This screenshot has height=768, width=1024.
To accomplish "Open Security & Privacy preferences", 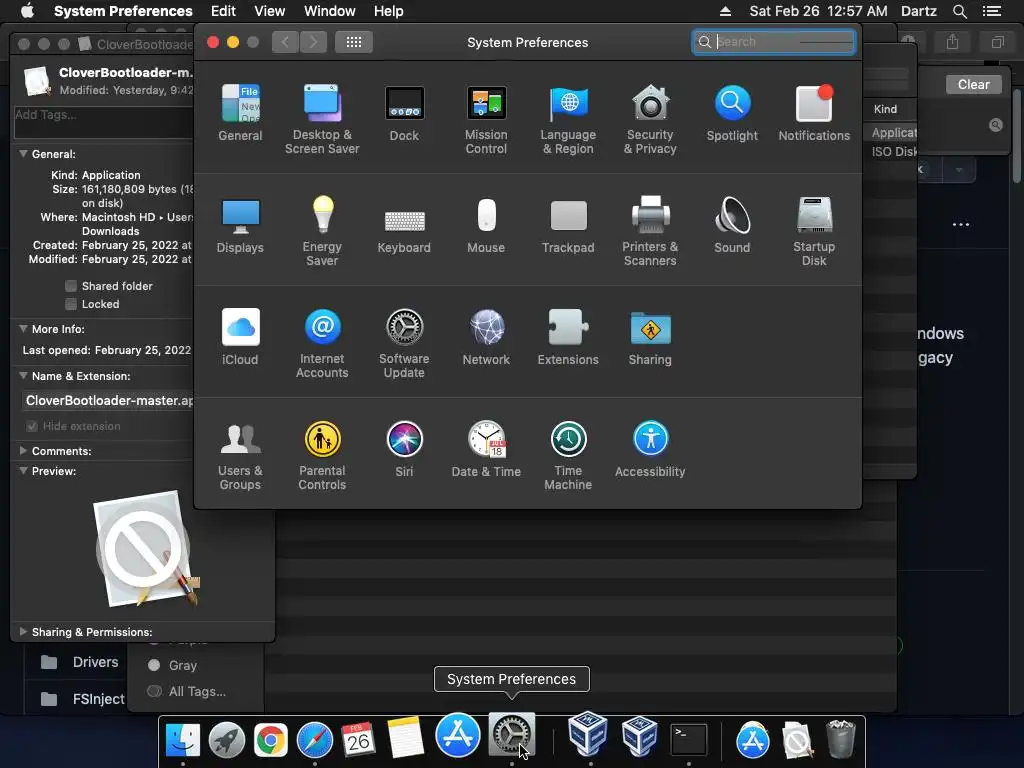I will [650, 119].
